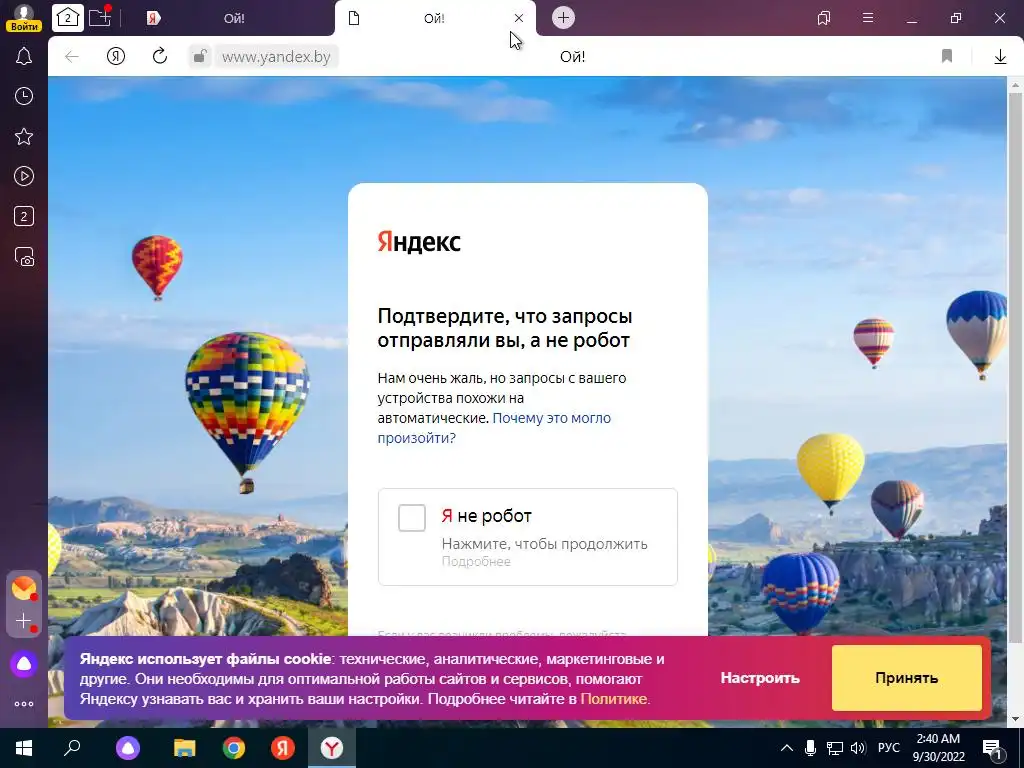This screenshot has width=1024, height=768.
Task: Check the Я не робот checkbox
Action: [x=412, y=518]
